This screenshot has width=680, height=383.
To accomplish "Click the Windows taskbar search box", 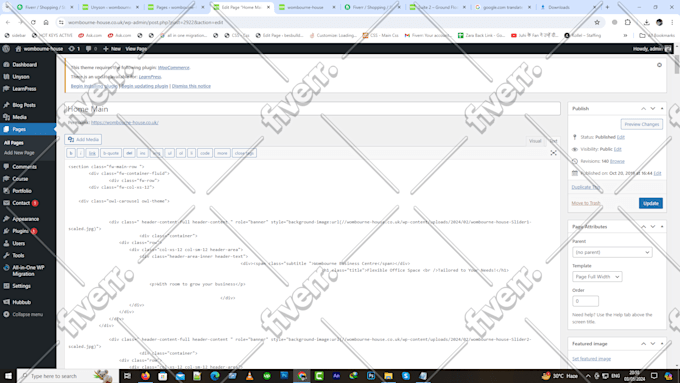I will pos(67,376).
